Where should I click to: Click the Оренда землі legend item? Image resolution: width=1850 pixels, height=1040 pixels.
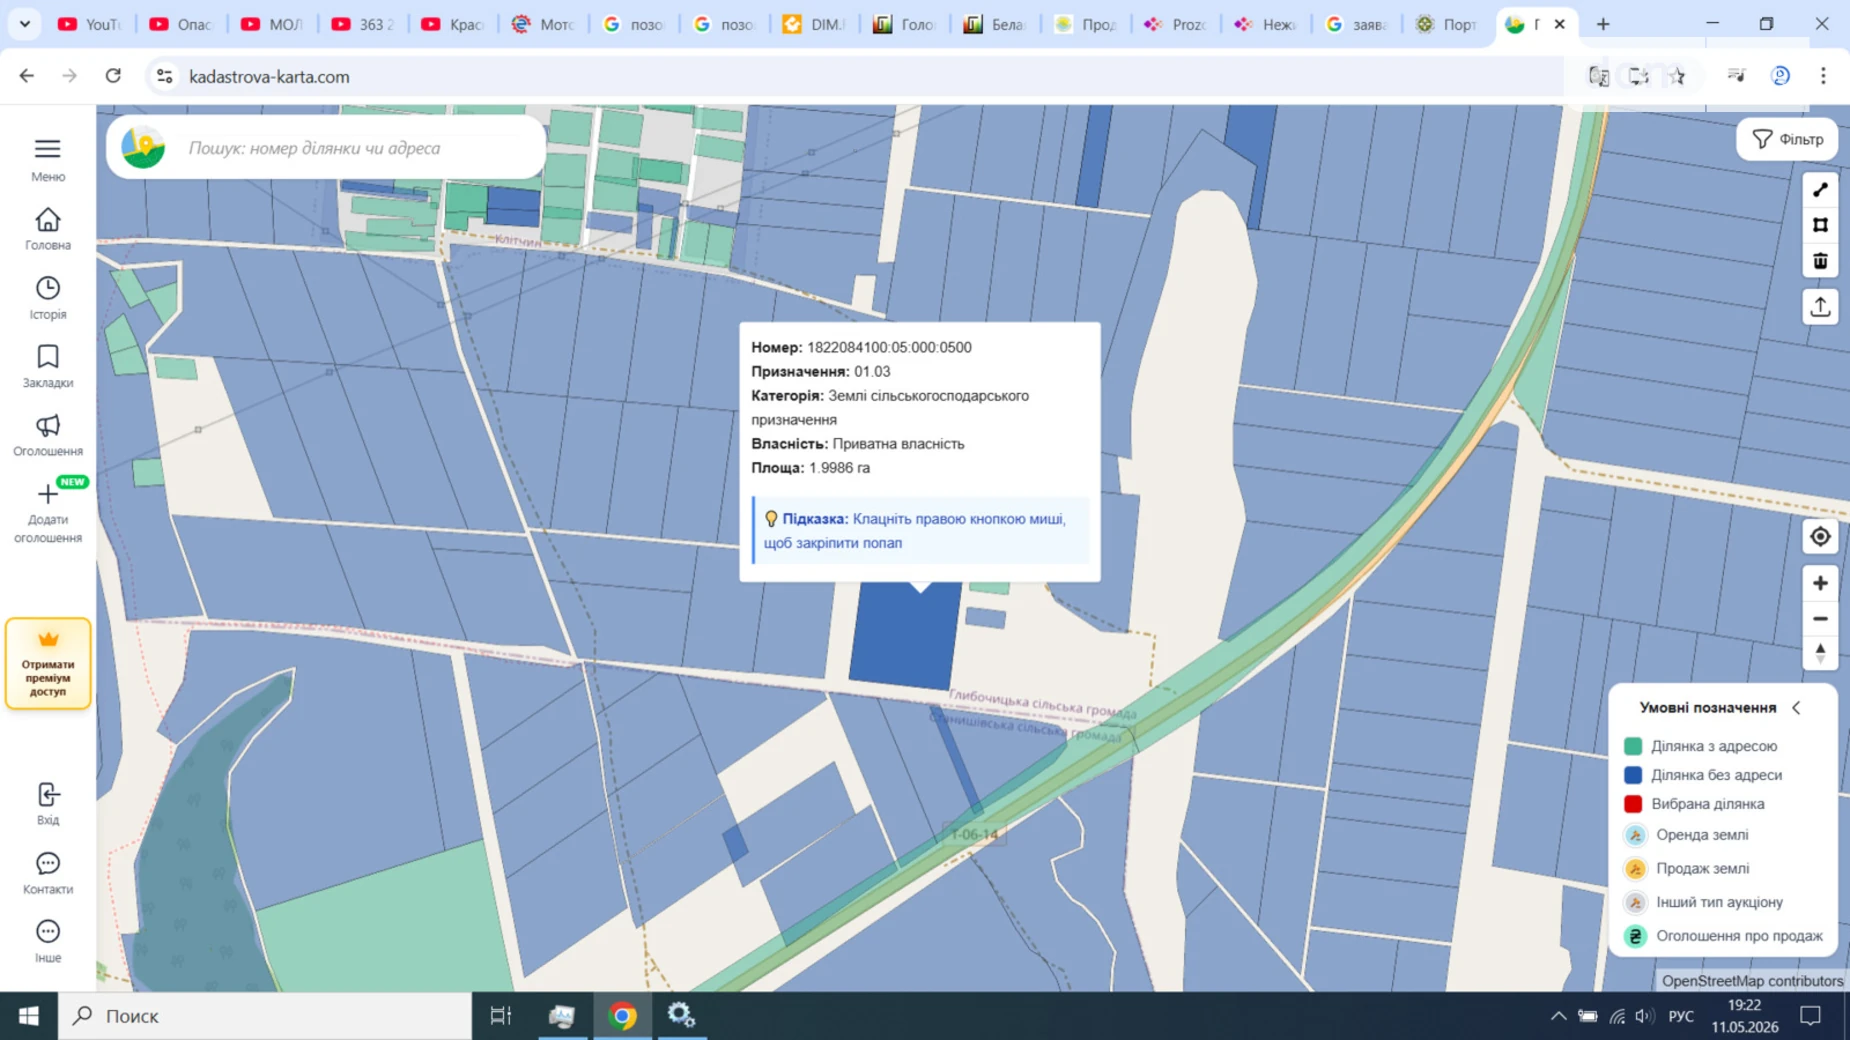1688,835
